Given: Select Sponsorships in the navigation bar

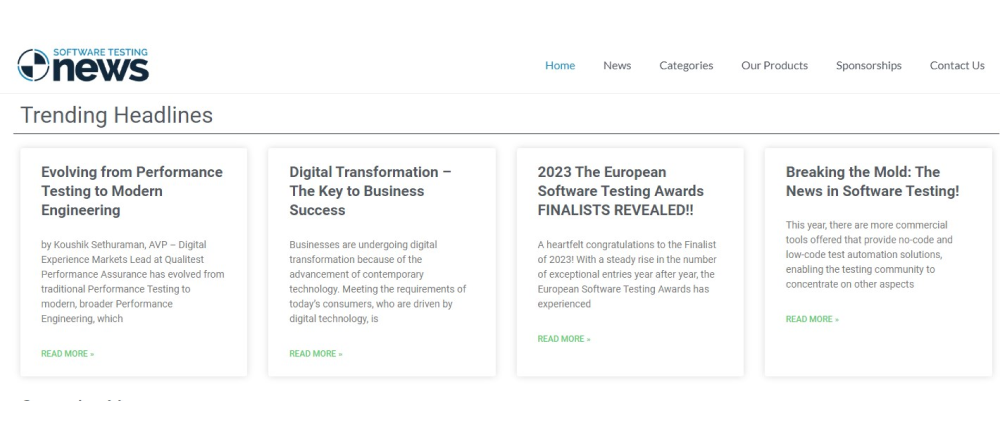Looking at the screenshot, I should [868, 66].
